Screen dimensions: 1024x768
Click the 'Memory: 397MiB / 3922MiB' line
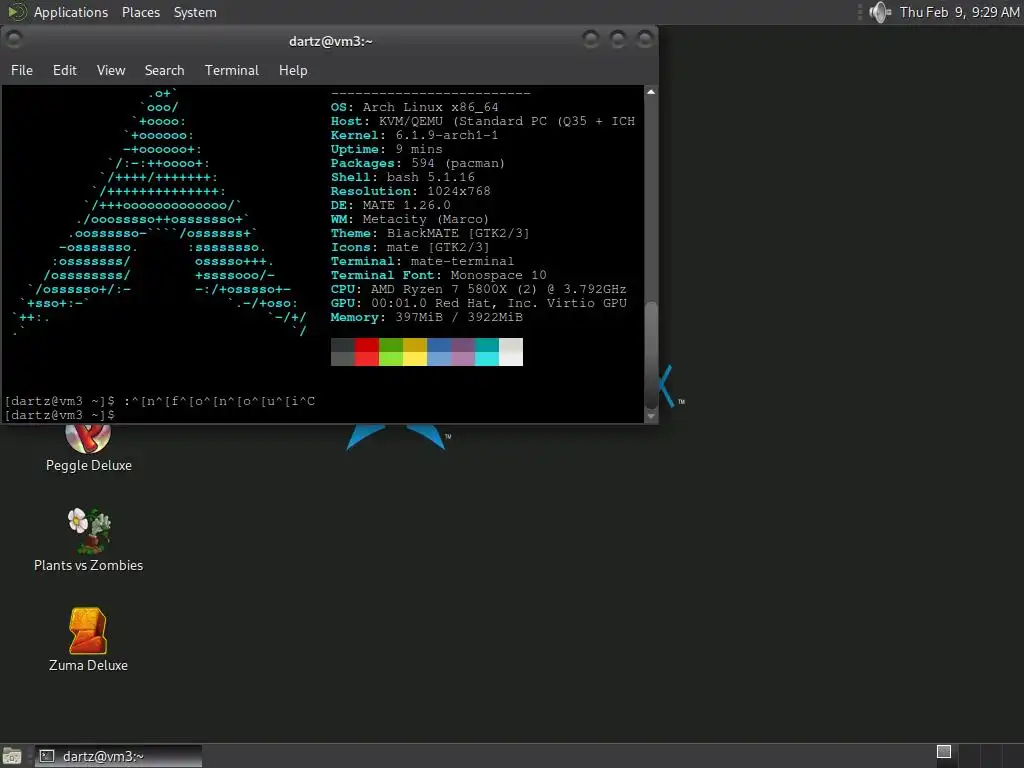427,317
